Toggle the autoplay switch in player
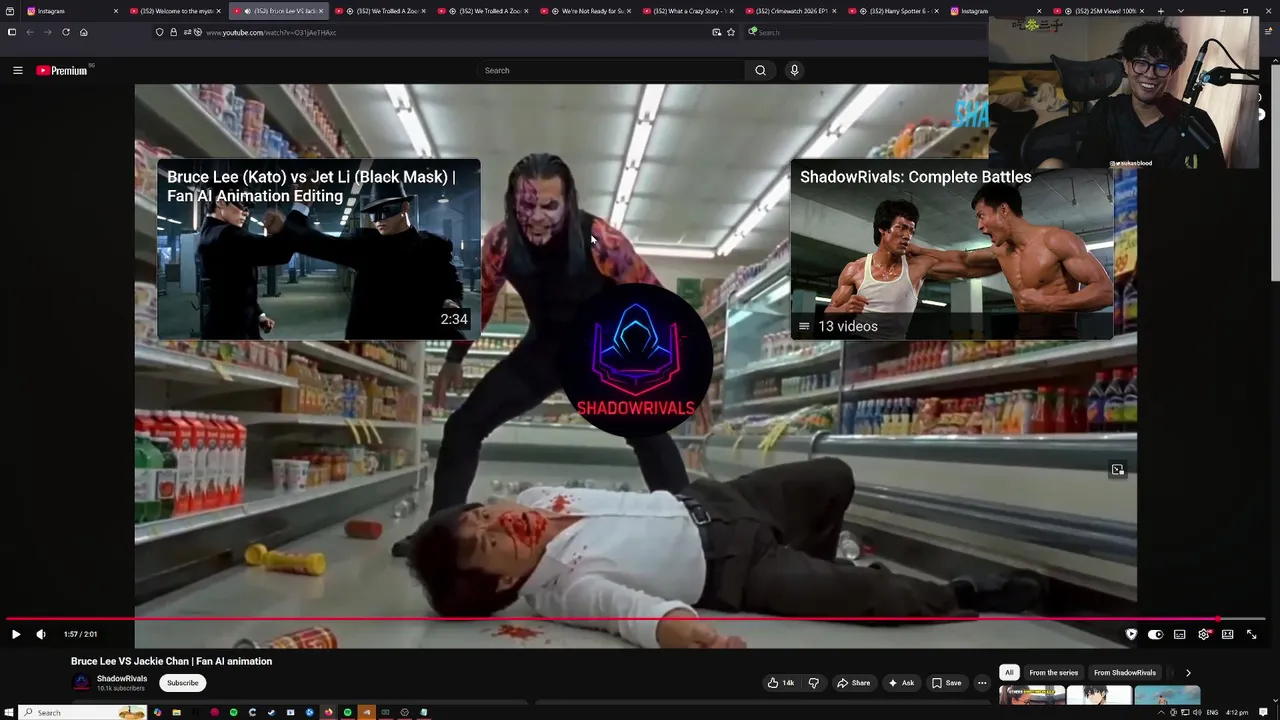The width and height of the screenshot is (1280, 720). pyautogui.click(x=1155, y=634)
